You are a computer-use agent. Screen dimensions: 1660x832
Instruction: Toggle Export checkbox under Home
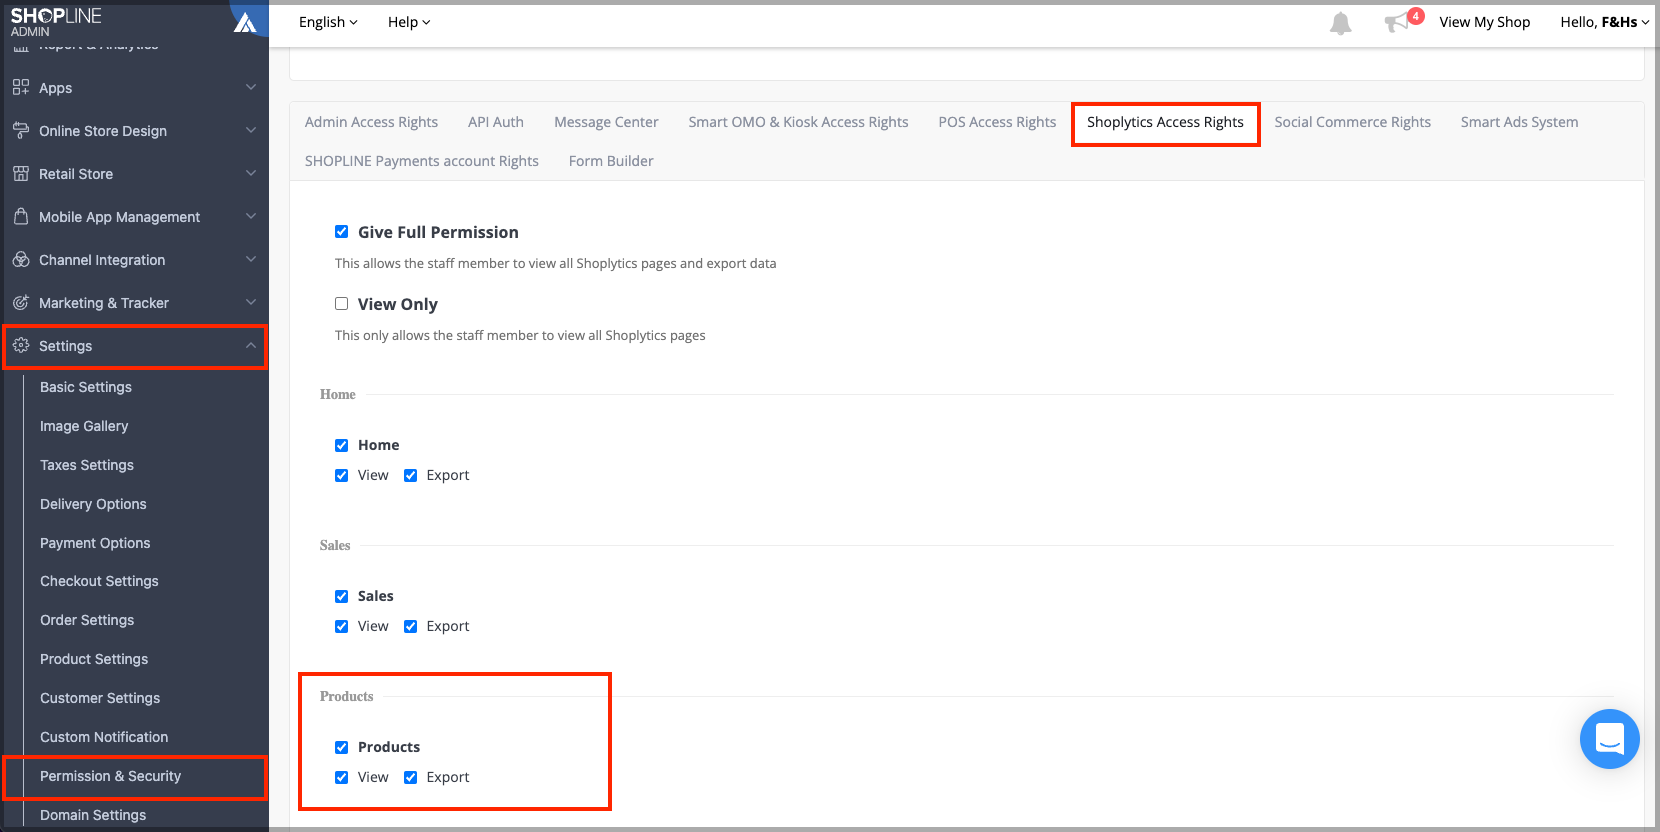pyautogui.click(x=410, y=475)
